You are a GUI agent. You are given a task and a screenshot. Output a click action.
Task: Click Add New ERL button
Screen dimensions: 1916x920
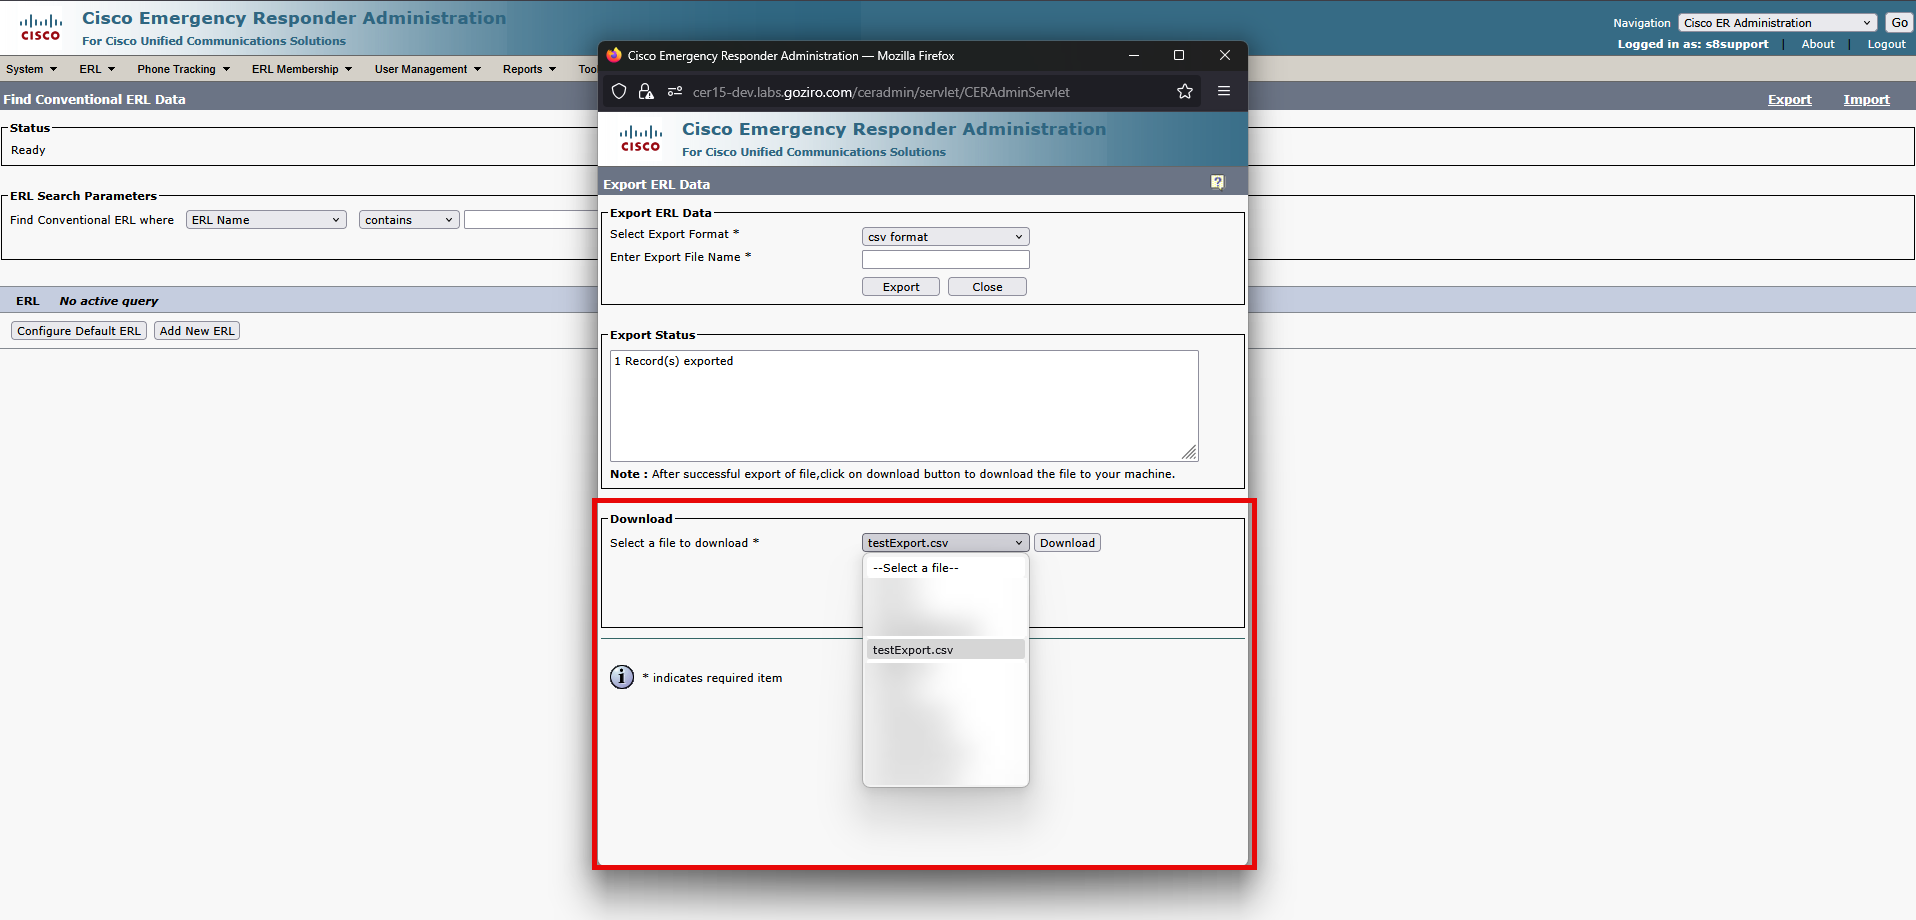point(197,331)
